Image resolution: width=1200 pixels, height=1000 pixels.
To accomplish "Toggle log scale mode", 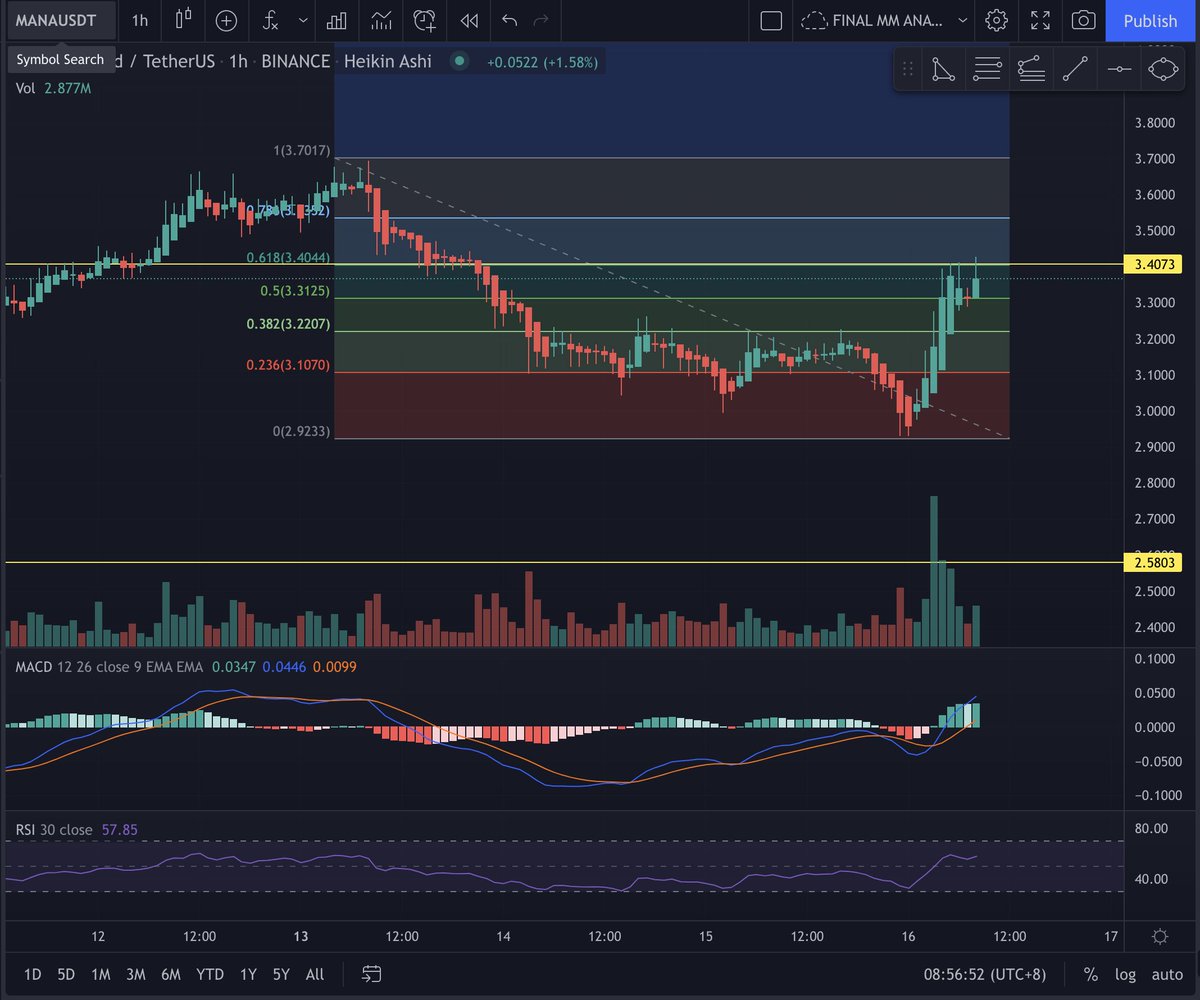I will pyautogui.click(x=1125, y=974).
